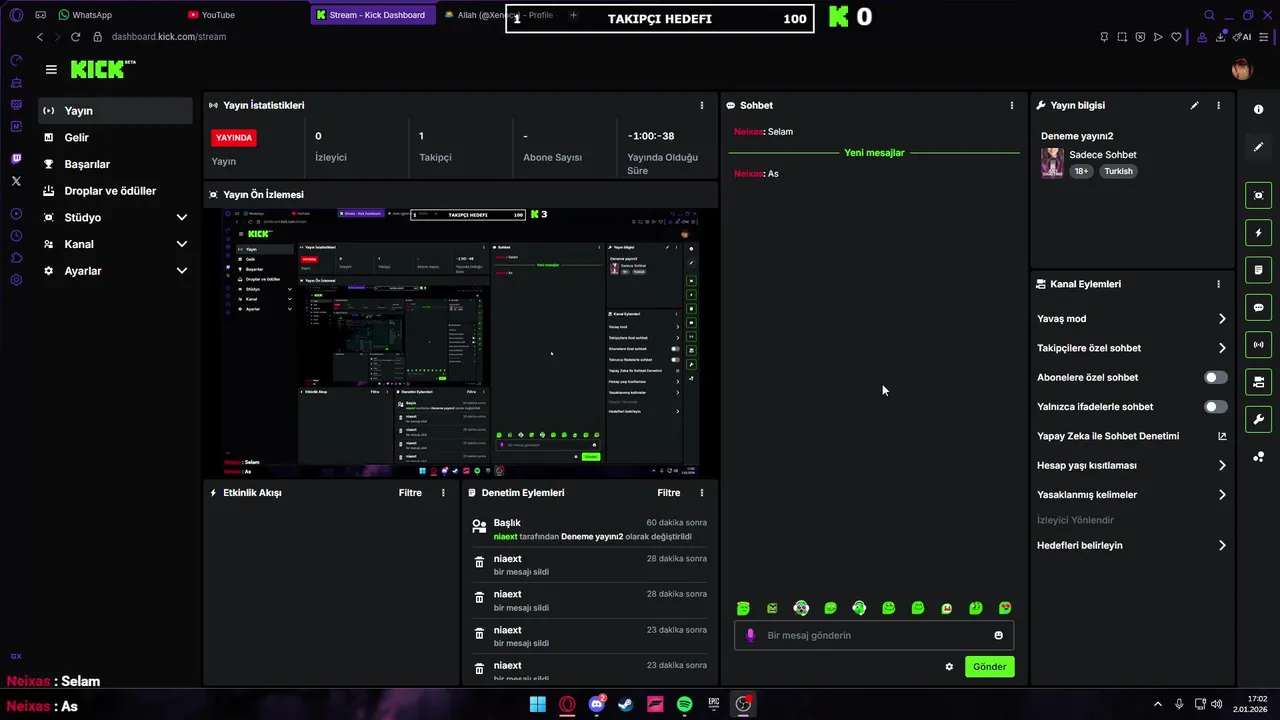
Task: Click the 18+ tag
Action: tap(1081, 171)
